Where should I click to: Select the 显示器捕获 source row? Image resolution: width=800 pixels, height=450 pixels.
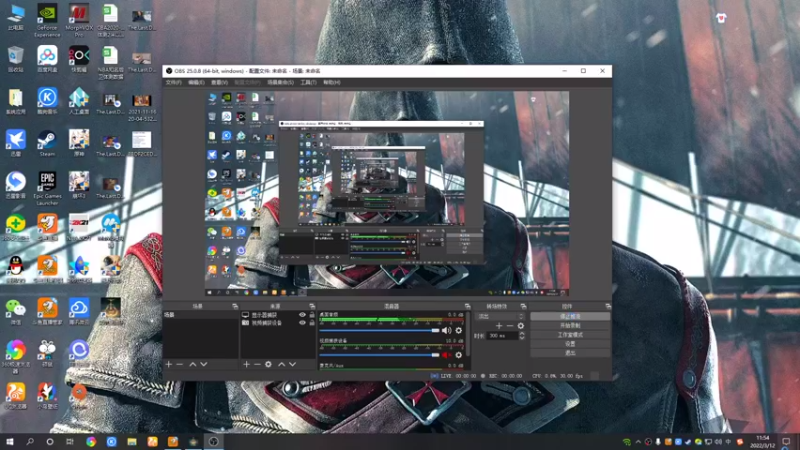[x=278, y=315]
